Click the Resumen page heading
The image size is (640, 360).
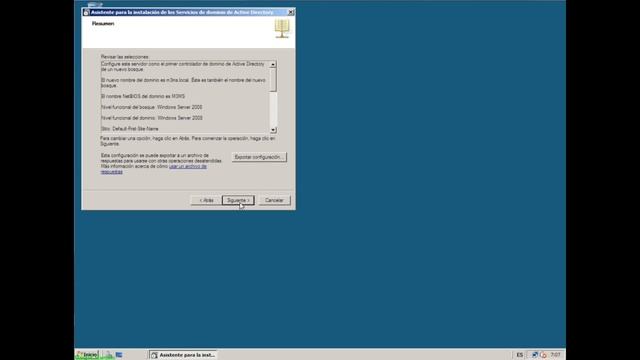[103, 24]
